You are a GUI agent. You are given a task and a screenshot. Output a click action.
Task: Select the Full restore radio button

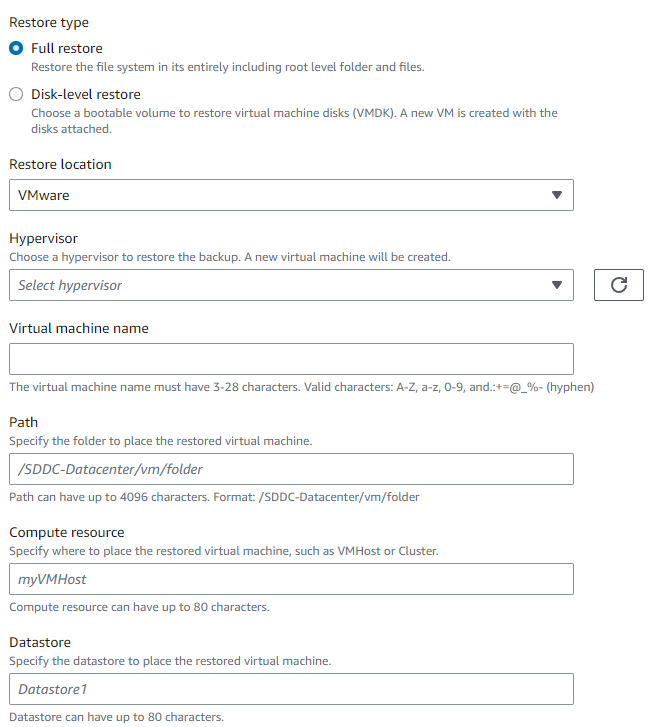coord(16,48)
